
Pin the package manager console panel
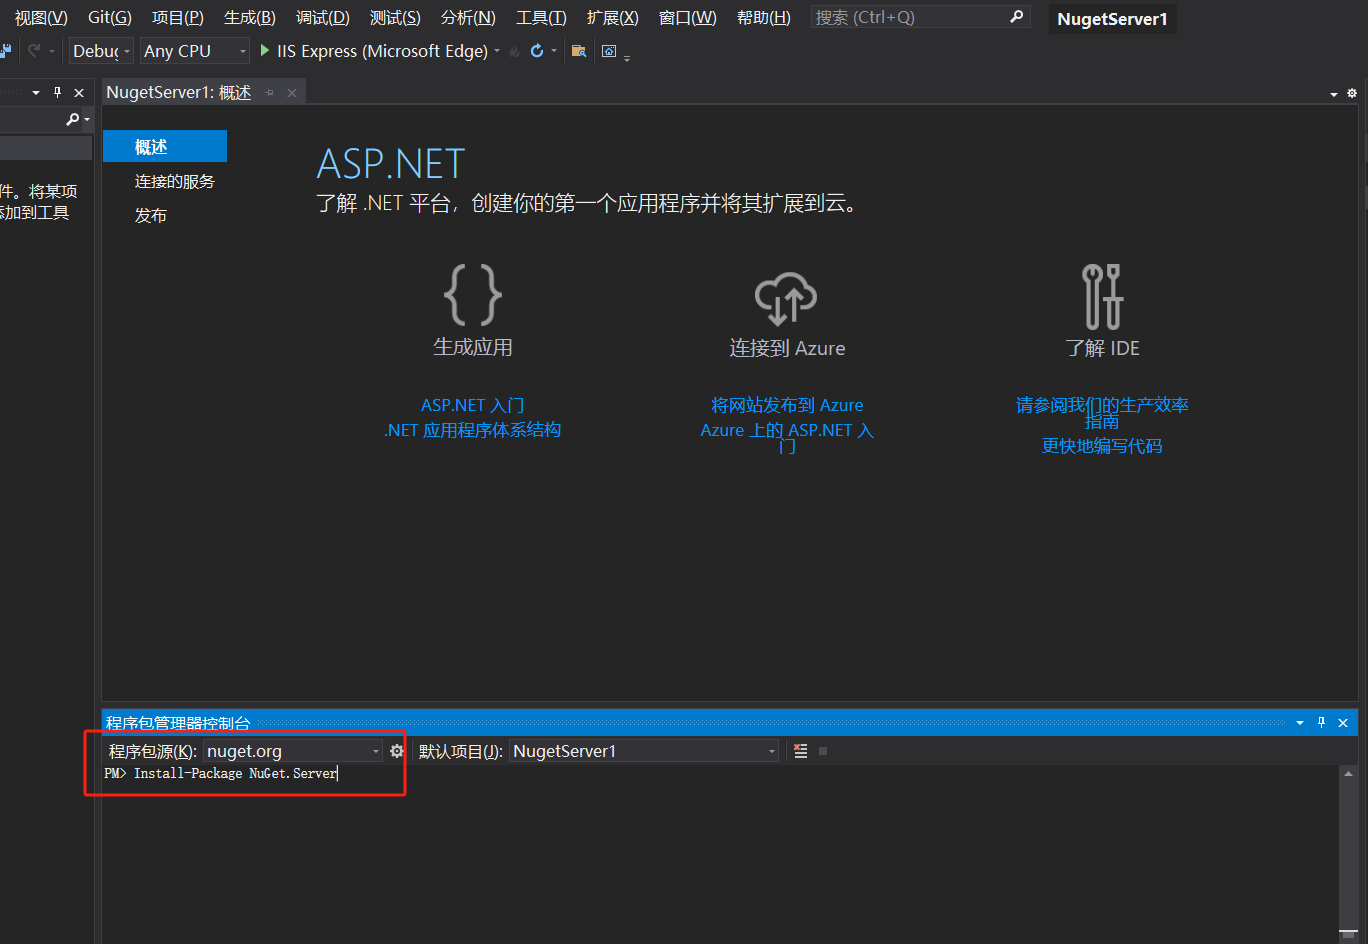click(1322, 722)
